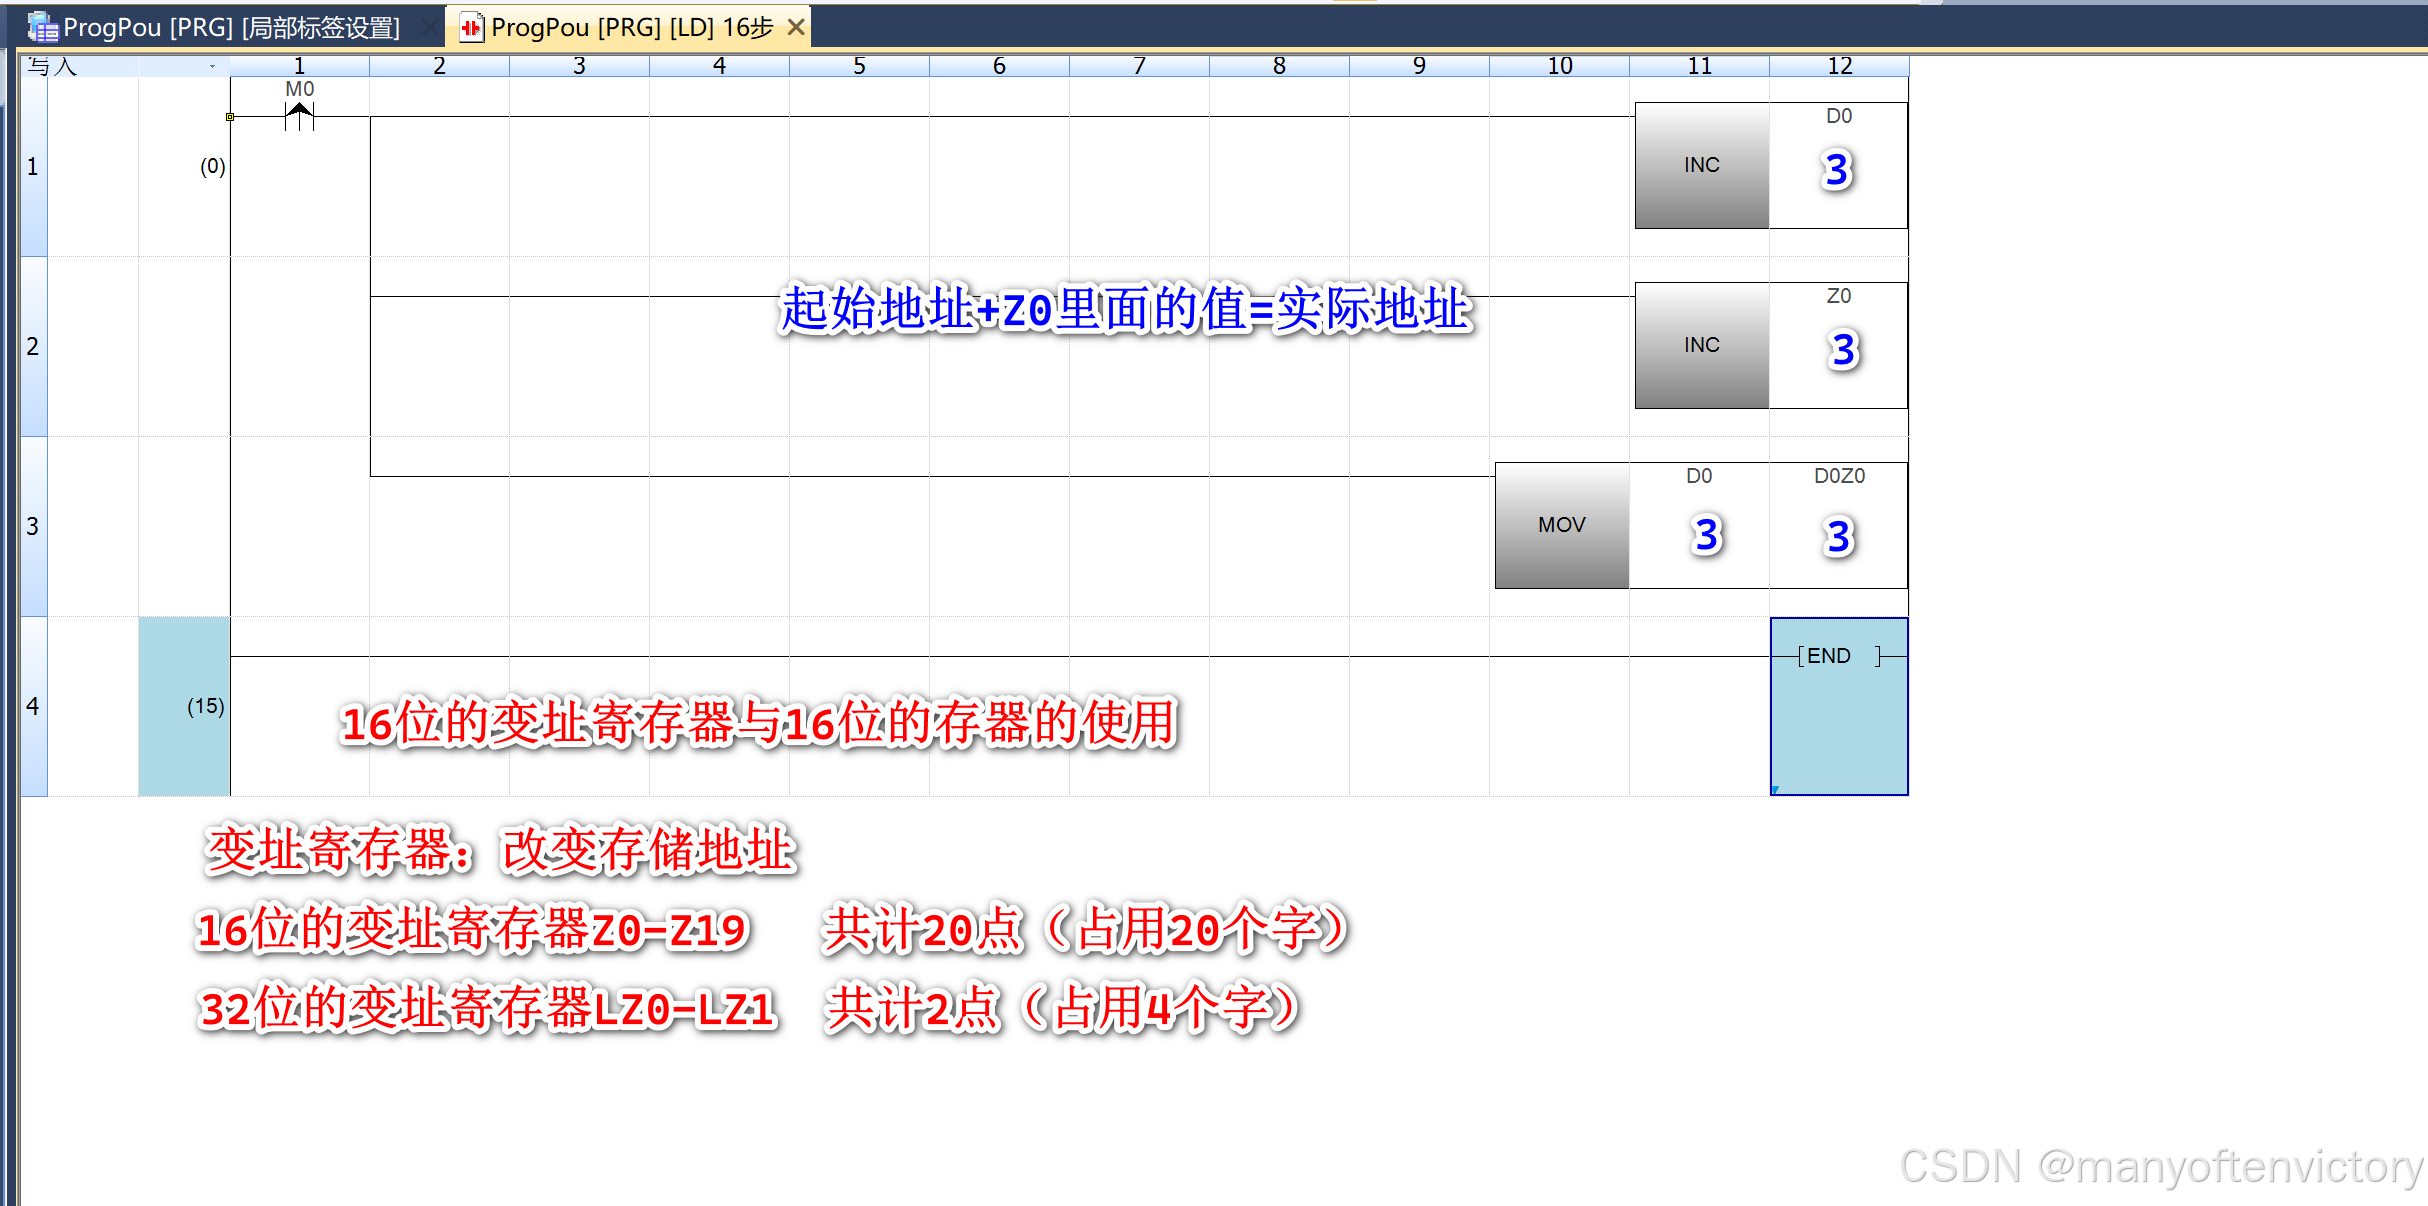The height and width of the screenshot is (1206, 2428).
Task: Select row header 3
Action: (x=33, y=526)
